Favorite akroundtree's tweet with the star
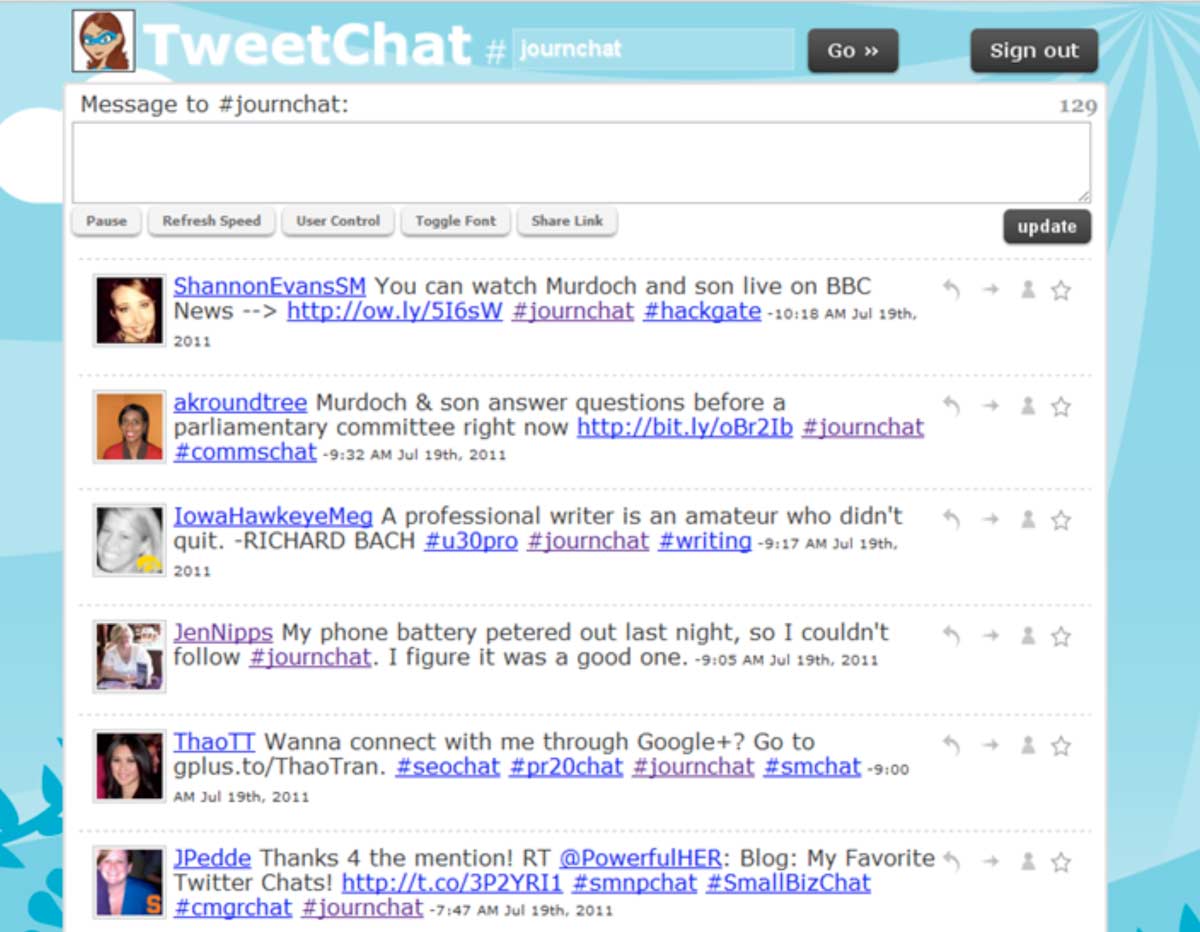Viewport: 1200px width, 932px height. pyautogui.click(x=1061, y=406)
